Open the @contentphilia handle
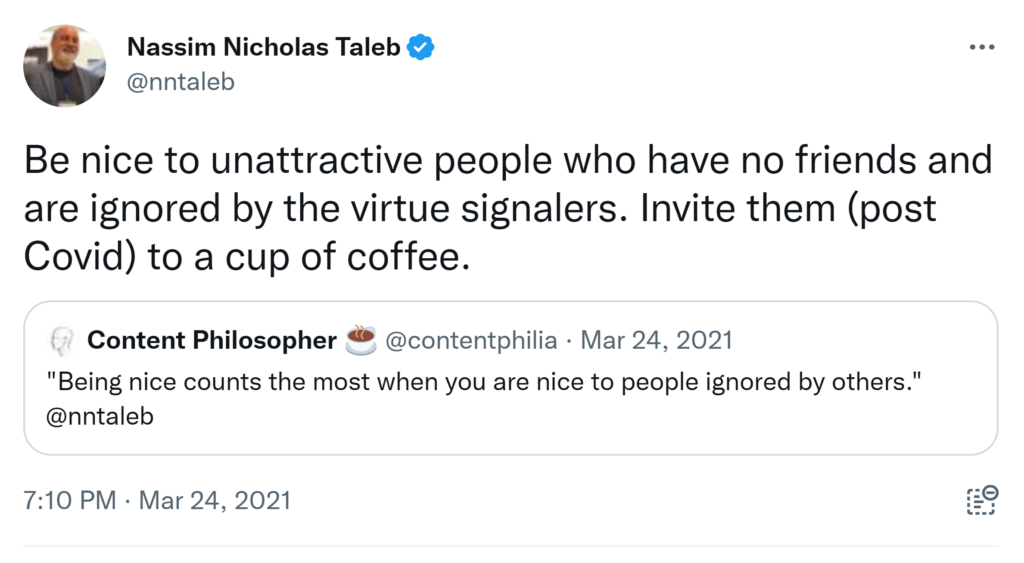This screenshot has width=1024, height=563. (x=471, y=341)
